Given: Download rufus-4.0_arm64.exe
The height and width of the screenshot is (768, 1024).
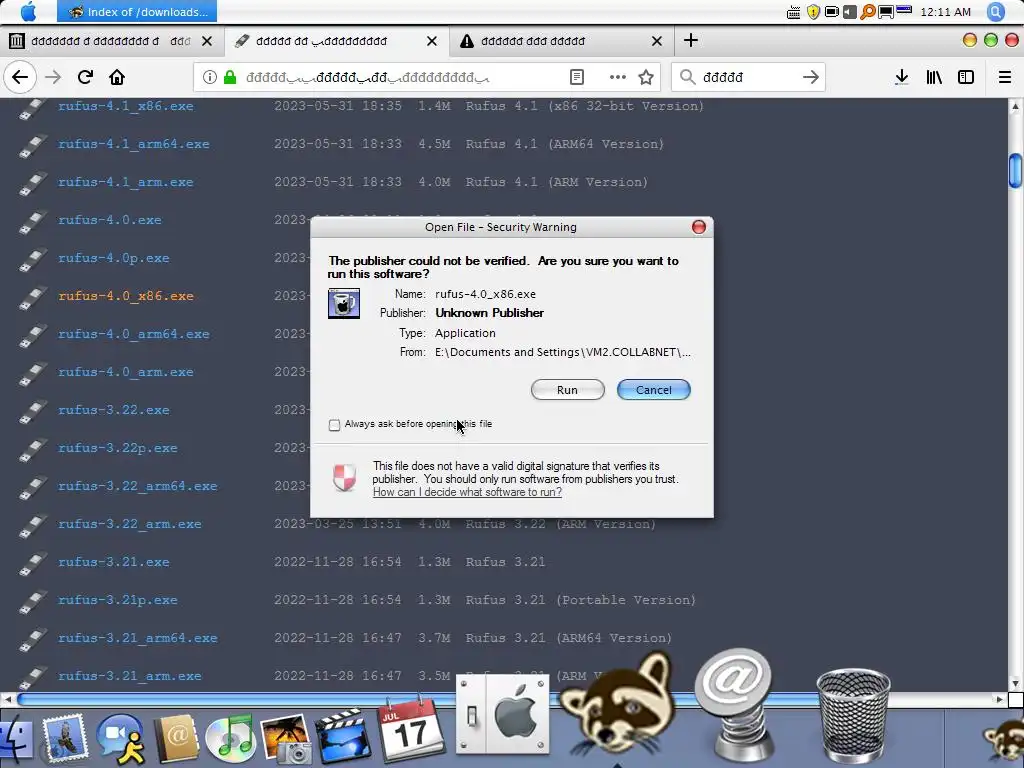Looking at the screenshot, I should 133,334.
